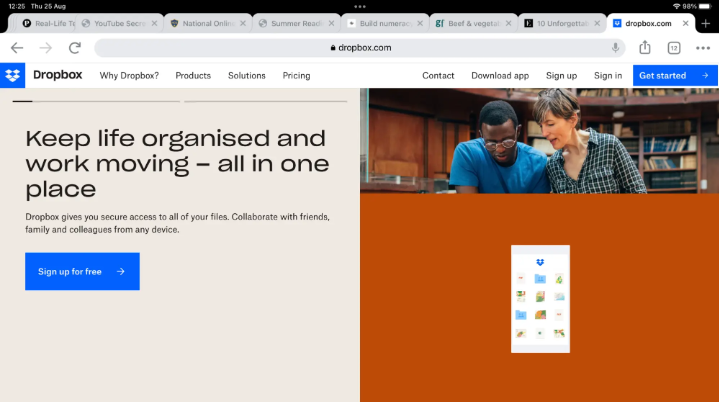Go back with the browser back arrow
Image resolution: width=719 pixels, height=402 pixels.
pos(17,48)
